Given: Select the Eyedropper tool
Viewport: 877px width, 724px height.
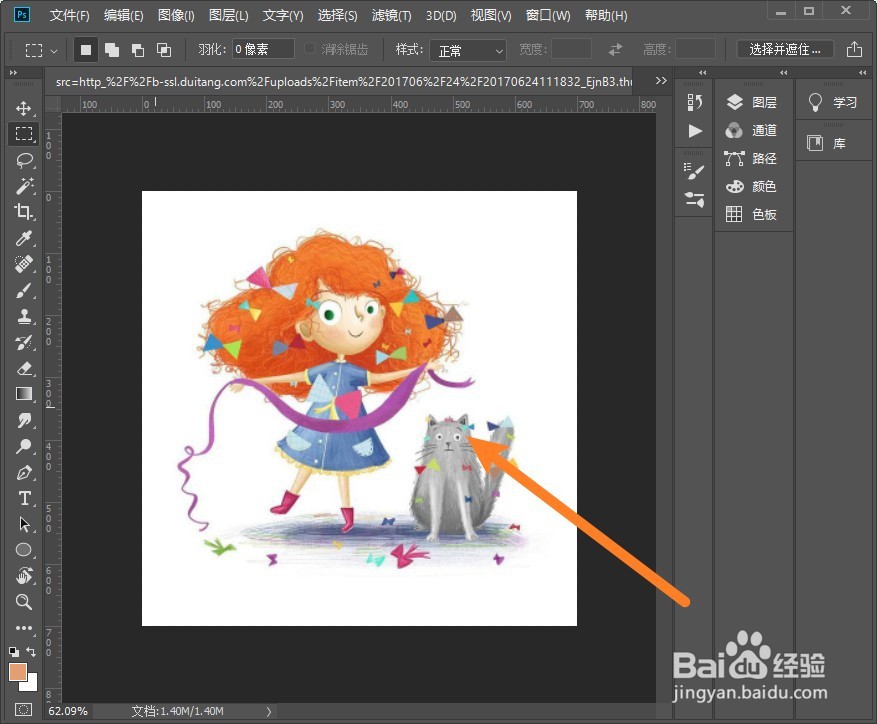Looking at the screenshot, I should tap(23, 238).
